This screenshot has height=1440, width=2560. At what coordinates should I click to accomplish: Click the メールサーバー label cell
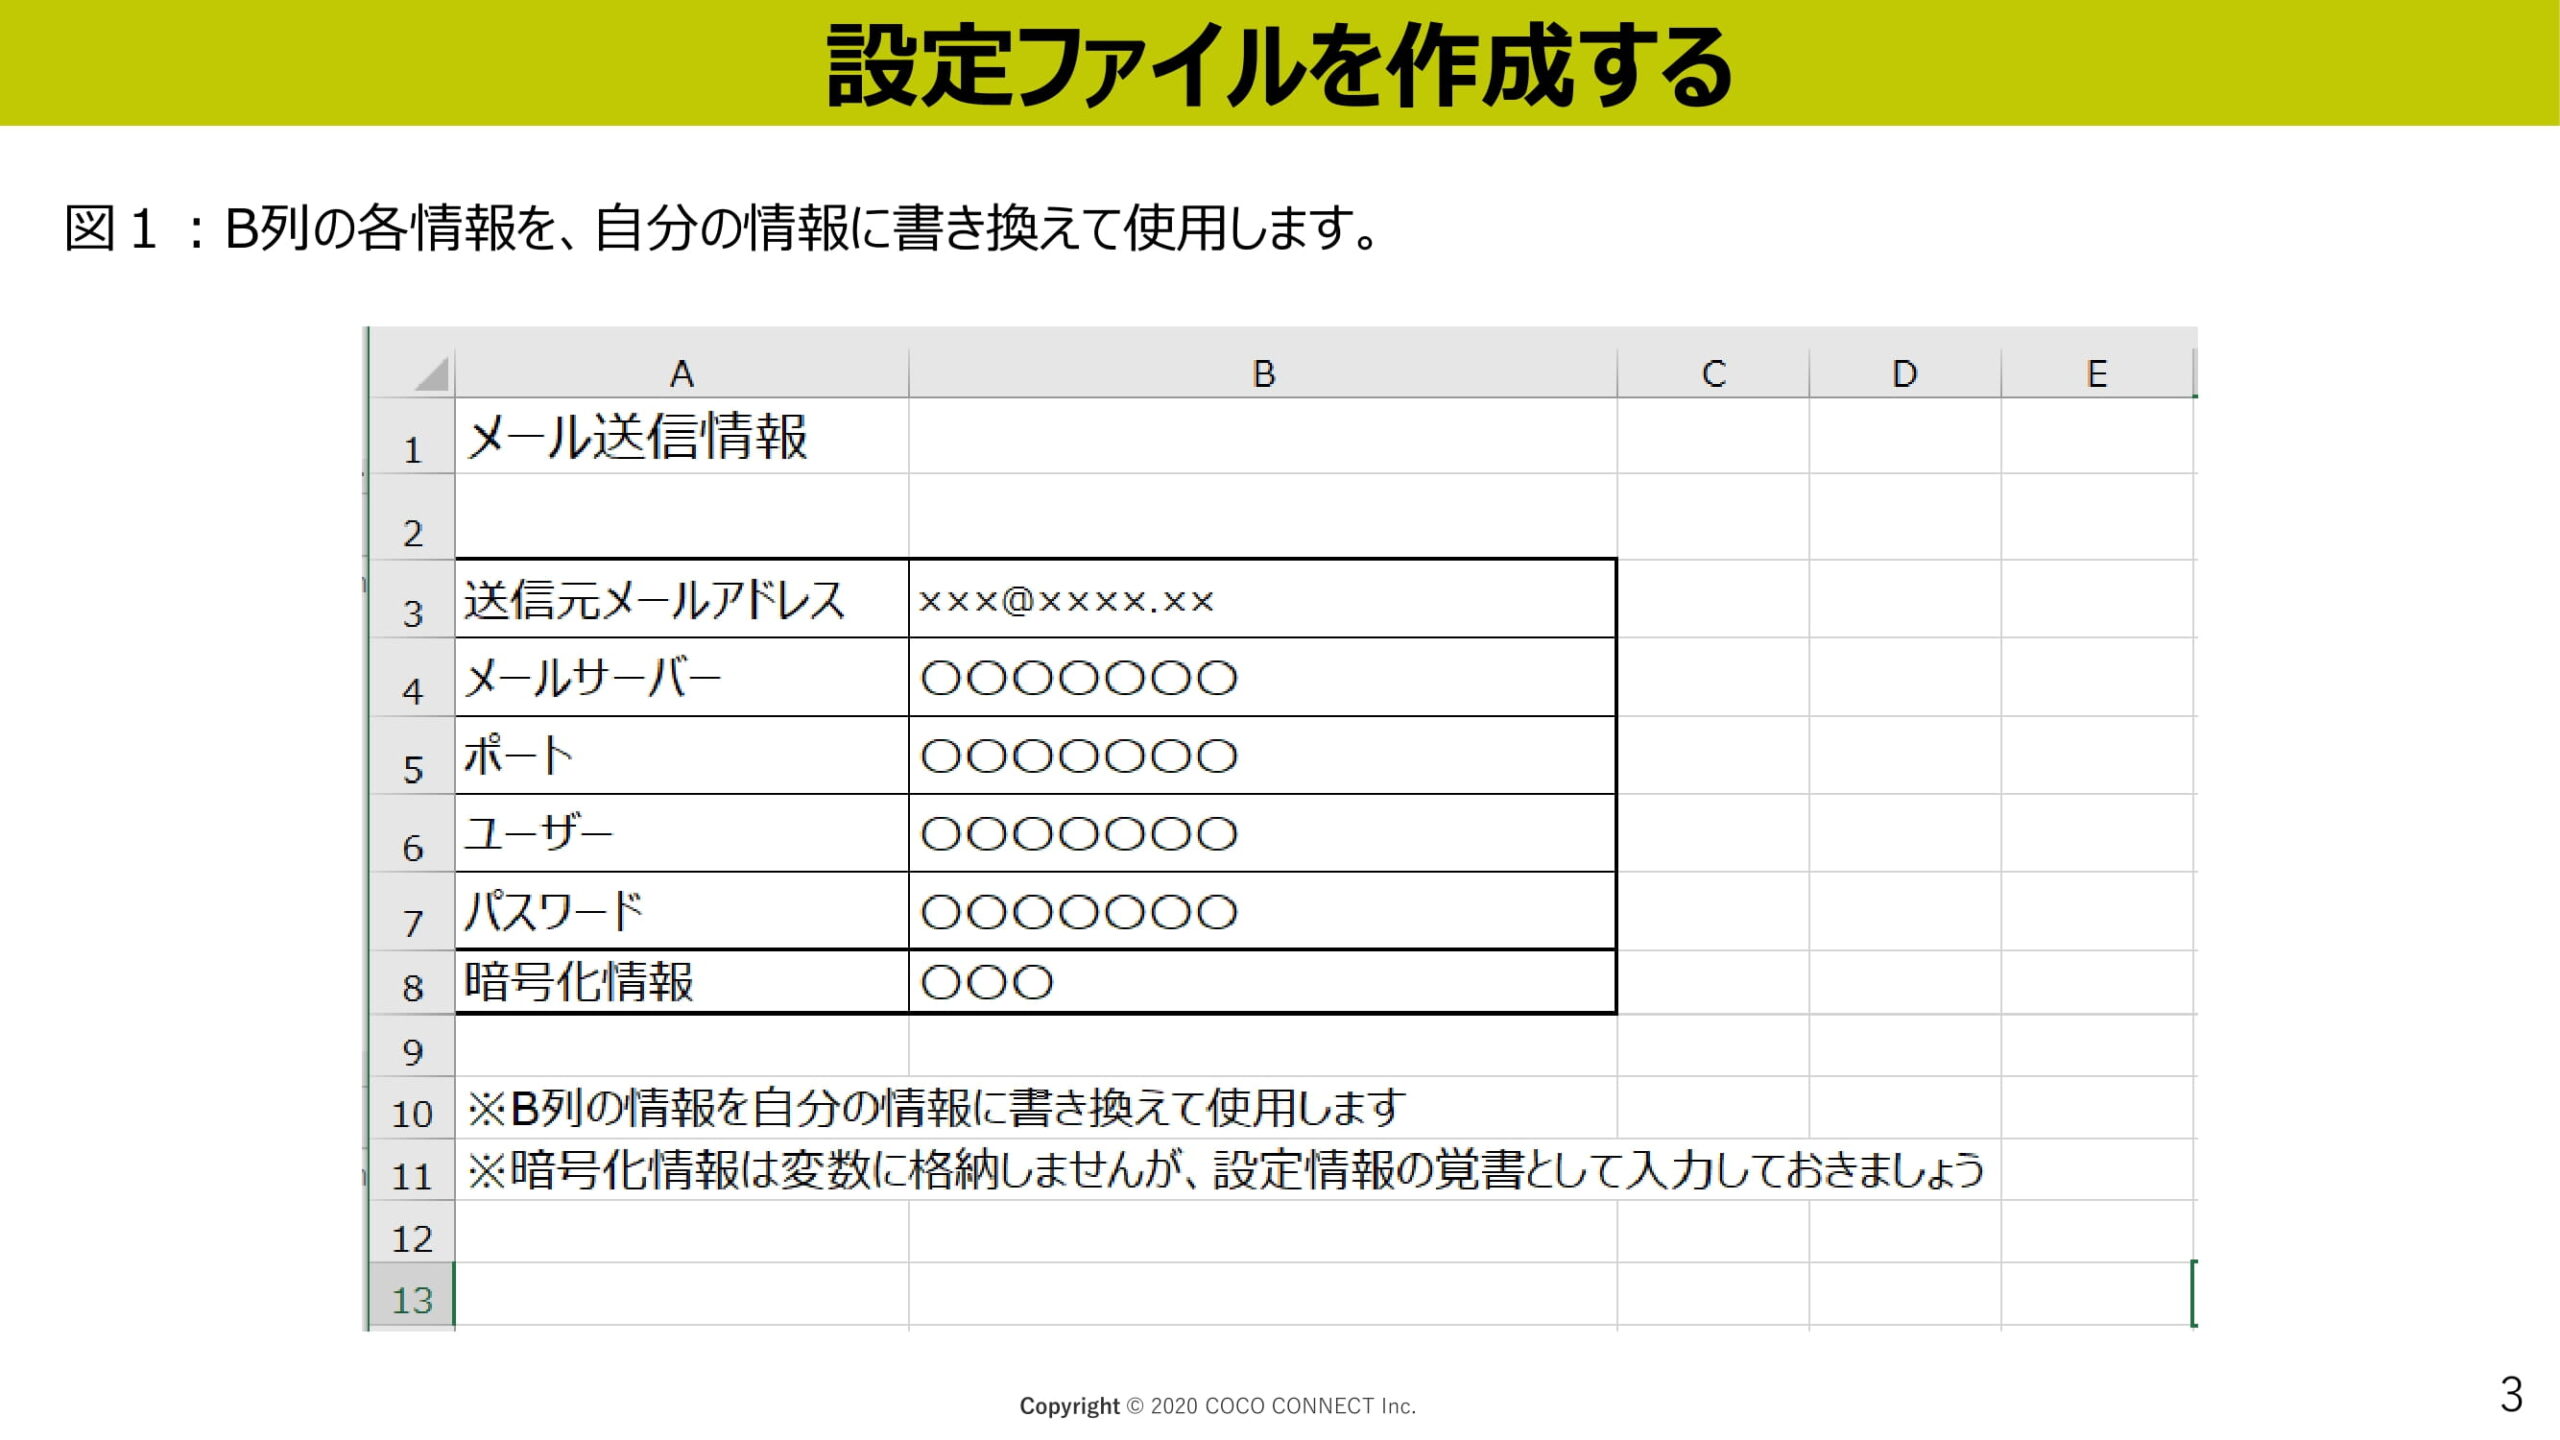tap(682, 677)
